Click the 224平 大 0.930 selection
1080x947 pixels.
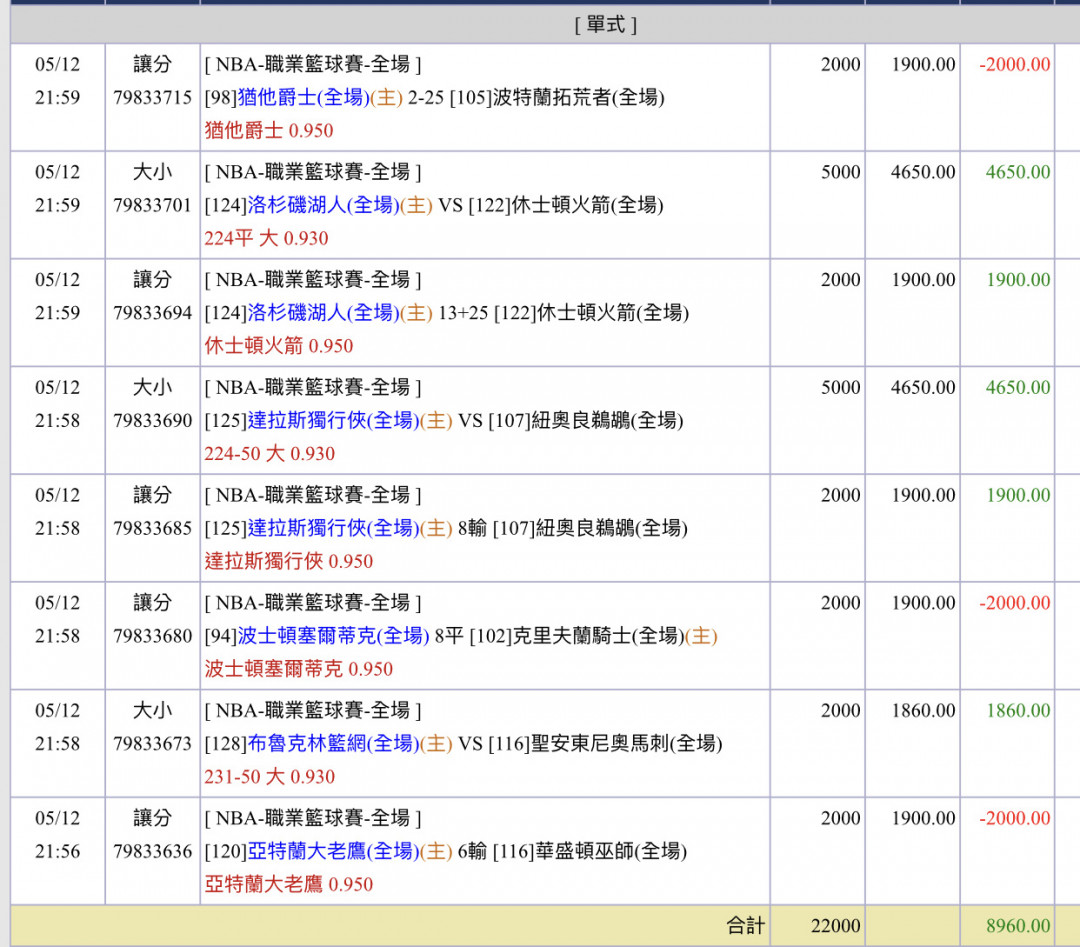266,238
